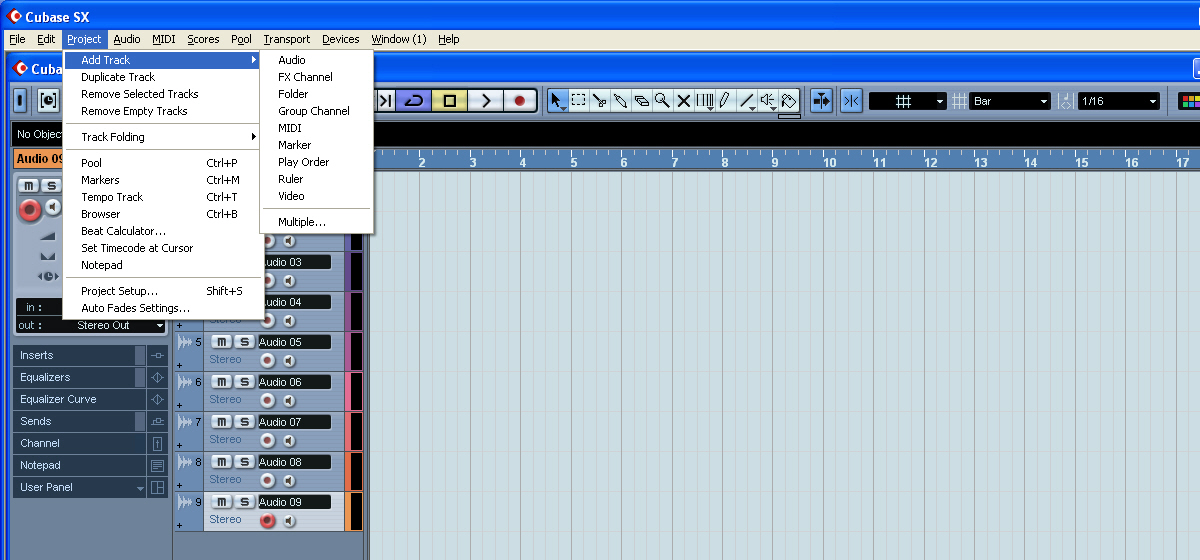Open the Equalizers section icon
The height and width of the screenshot is (560, 1200).
[157, 377]
